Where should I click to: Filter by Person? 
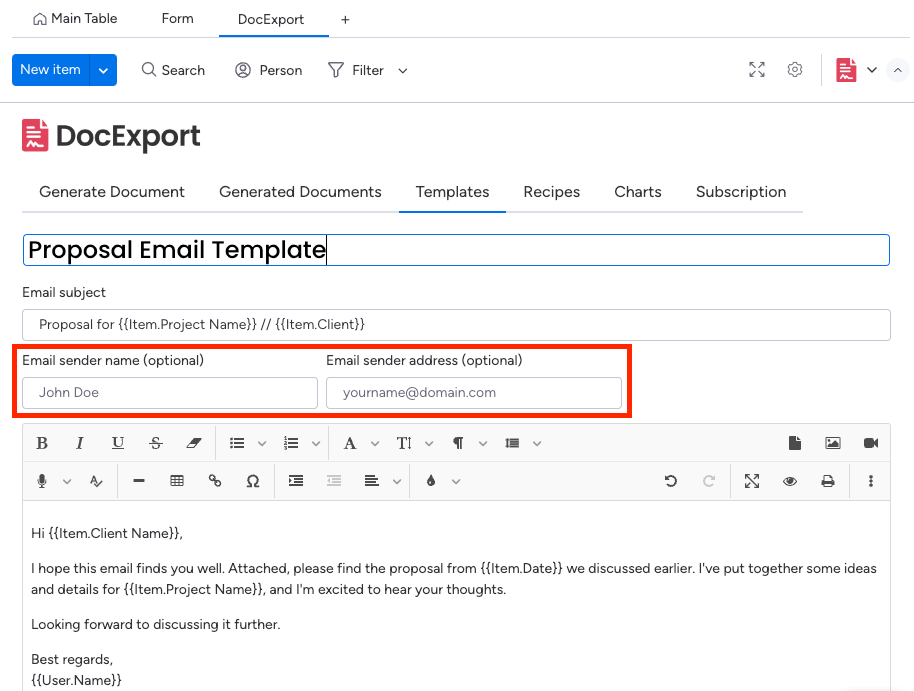(x=269, y=70)
